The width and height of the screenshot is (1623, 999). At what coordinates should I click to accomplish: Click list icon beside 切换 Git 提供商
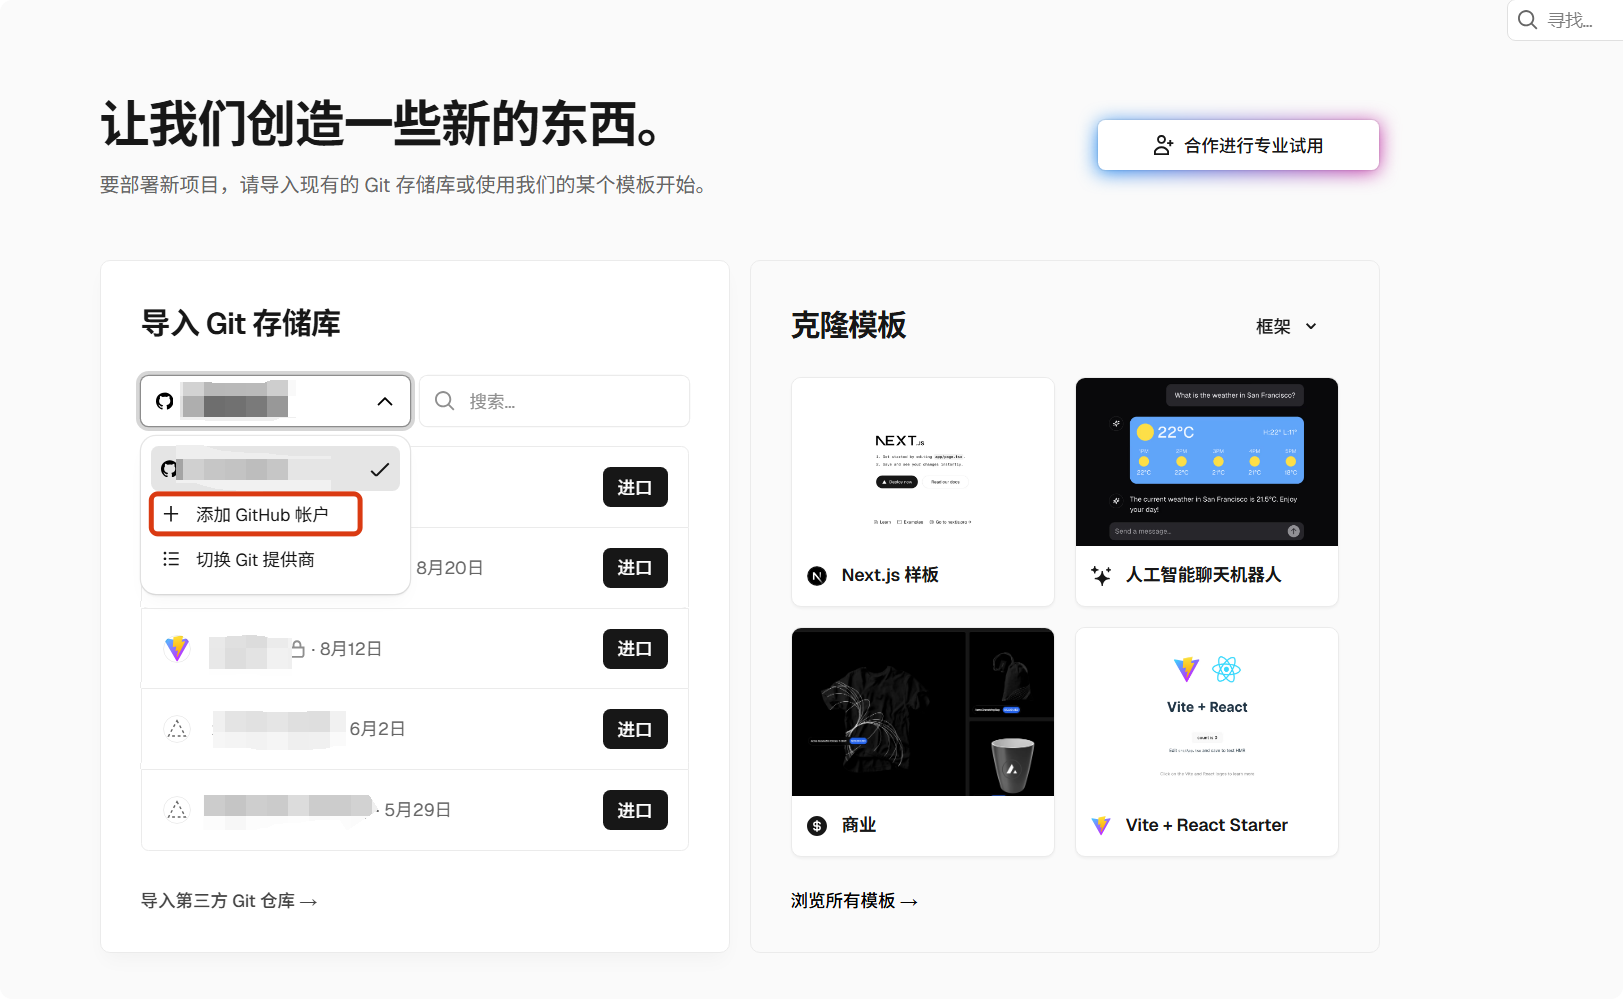tap(171, 559)
